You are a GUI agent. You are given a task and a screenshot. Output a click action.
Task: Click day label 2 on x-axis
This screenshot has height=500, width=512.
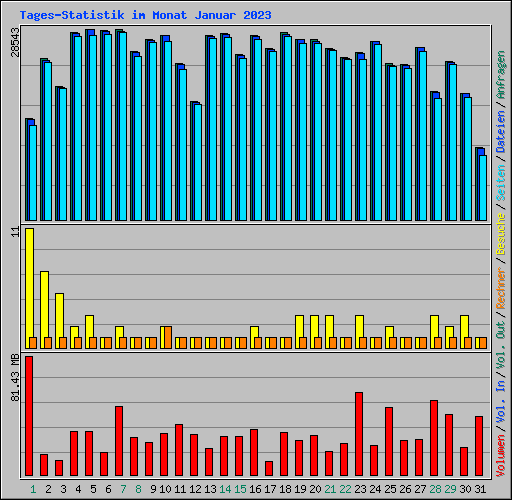coord(48,489)
